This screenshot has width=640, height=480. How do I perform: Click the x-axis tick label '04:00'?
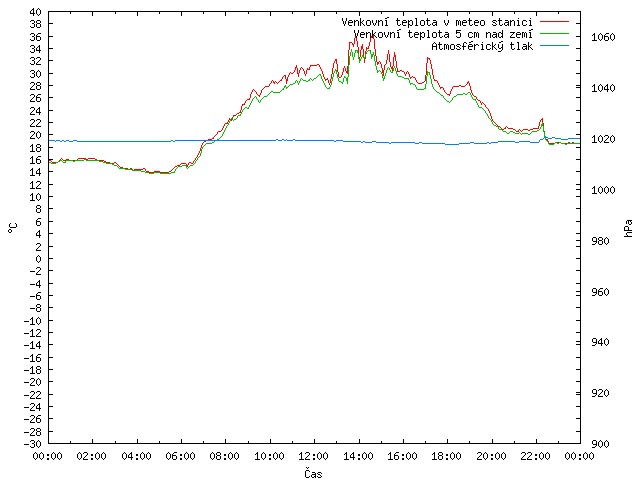(136, 456)
